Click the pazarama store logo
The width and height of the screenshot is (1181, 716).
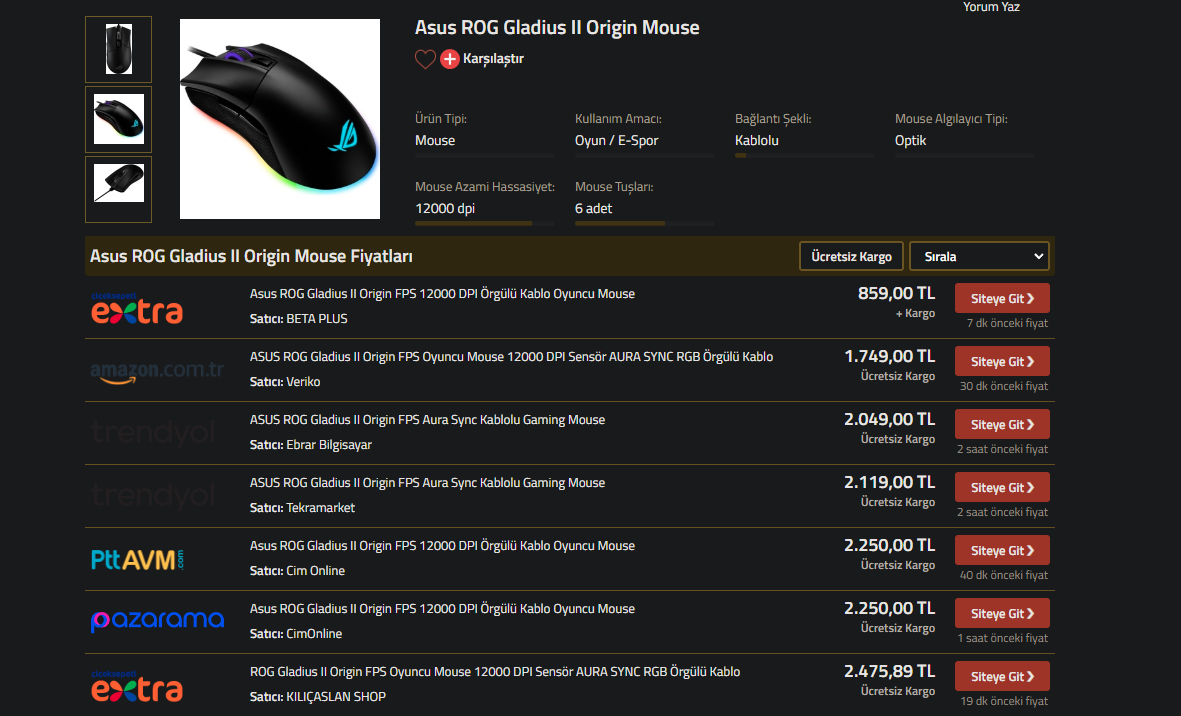(157, 620)
